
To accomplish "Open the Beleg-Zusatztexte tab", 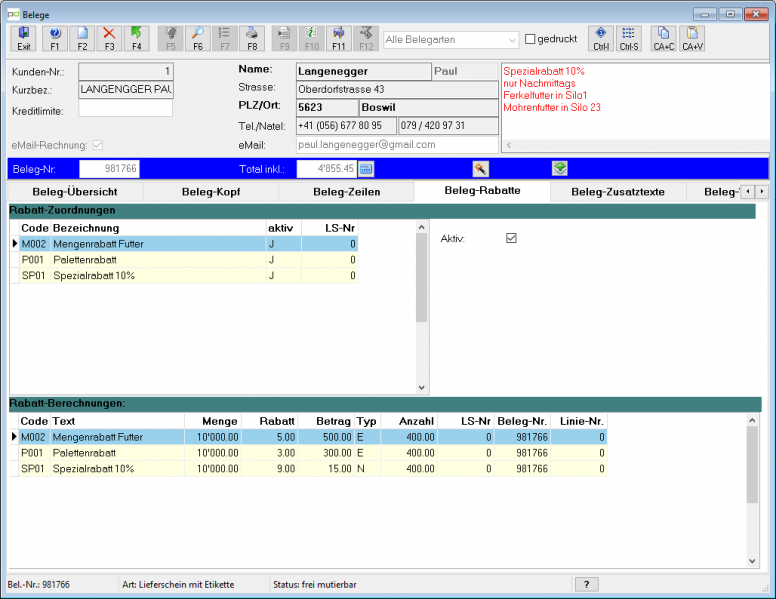I will 618,192.
